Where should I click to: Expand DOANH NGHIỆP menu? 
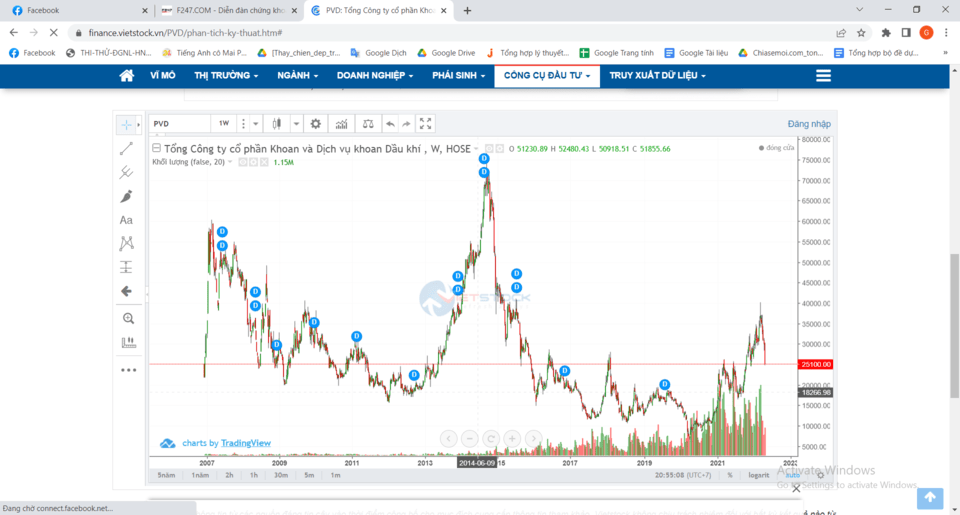pos(375,75)
